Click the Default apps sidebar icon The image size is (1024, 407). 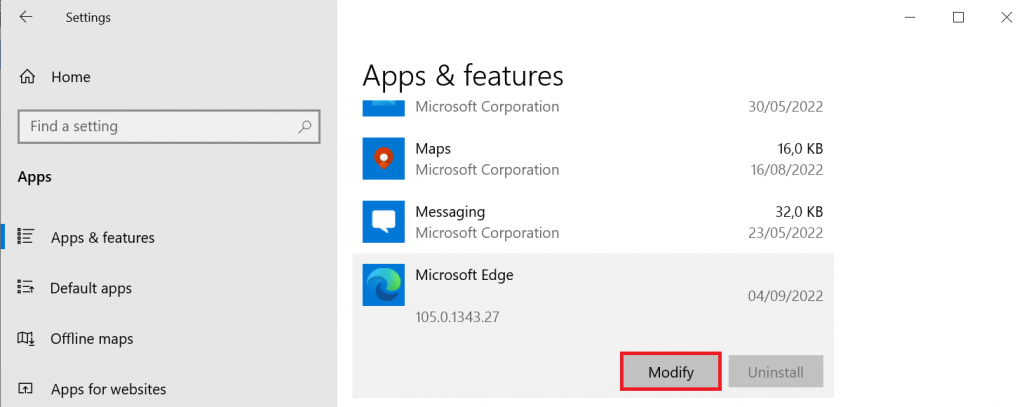[x=27, y=288]
